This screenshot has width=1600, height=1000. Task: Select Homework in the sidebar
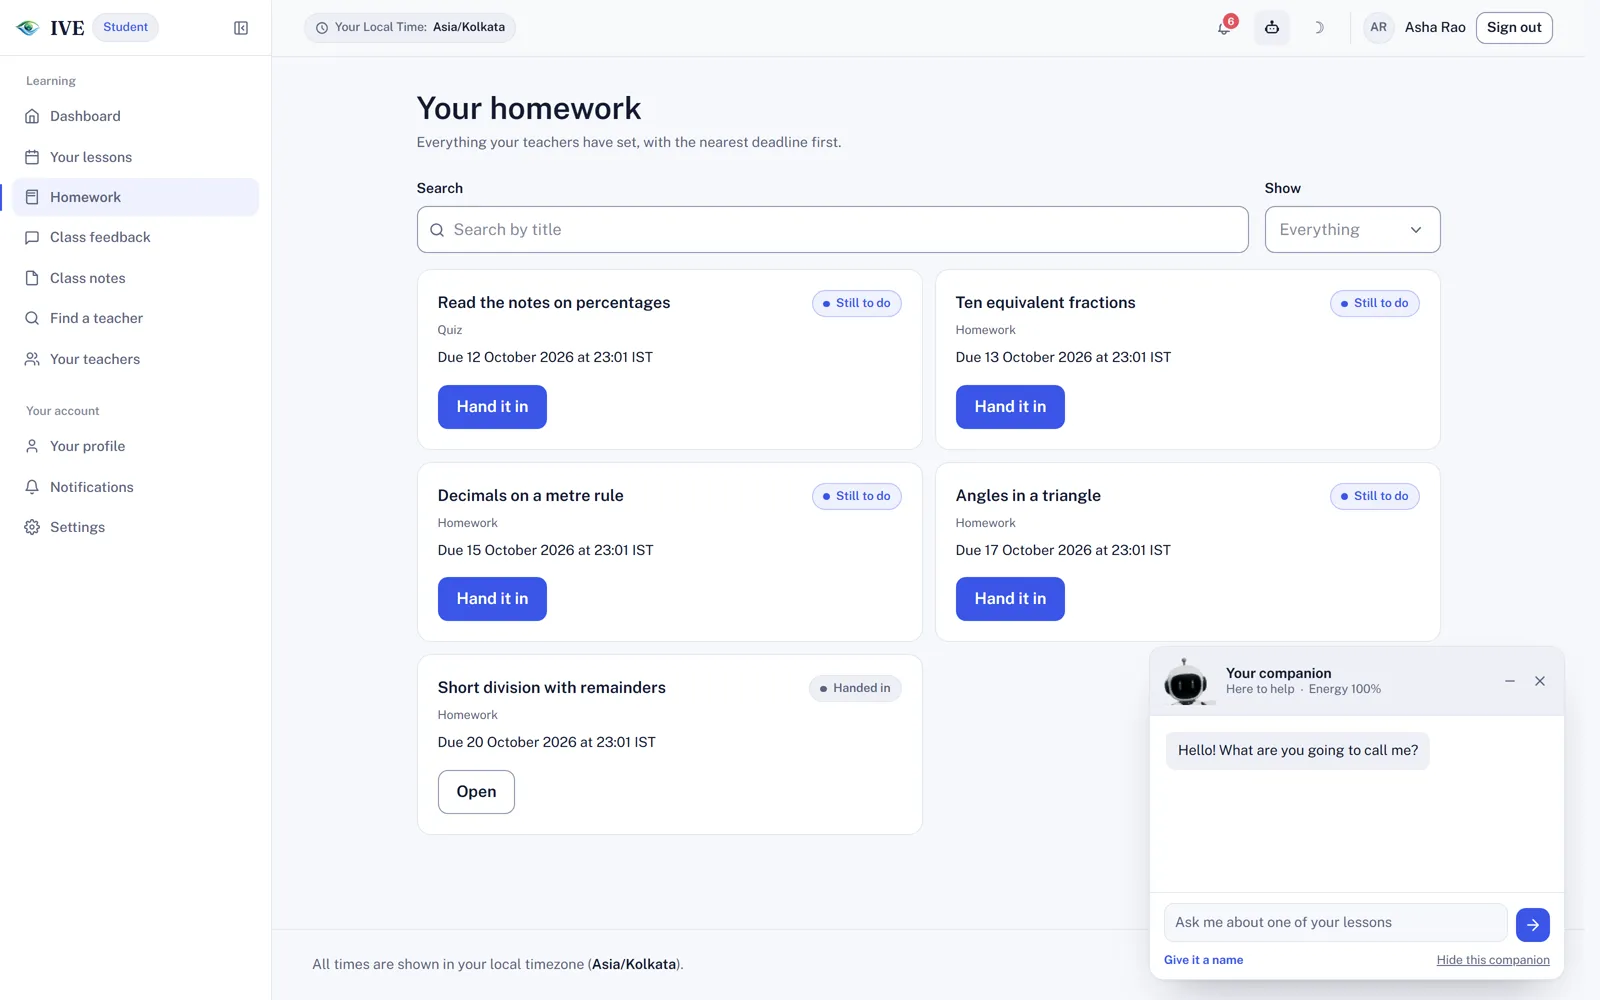(135, 197)
